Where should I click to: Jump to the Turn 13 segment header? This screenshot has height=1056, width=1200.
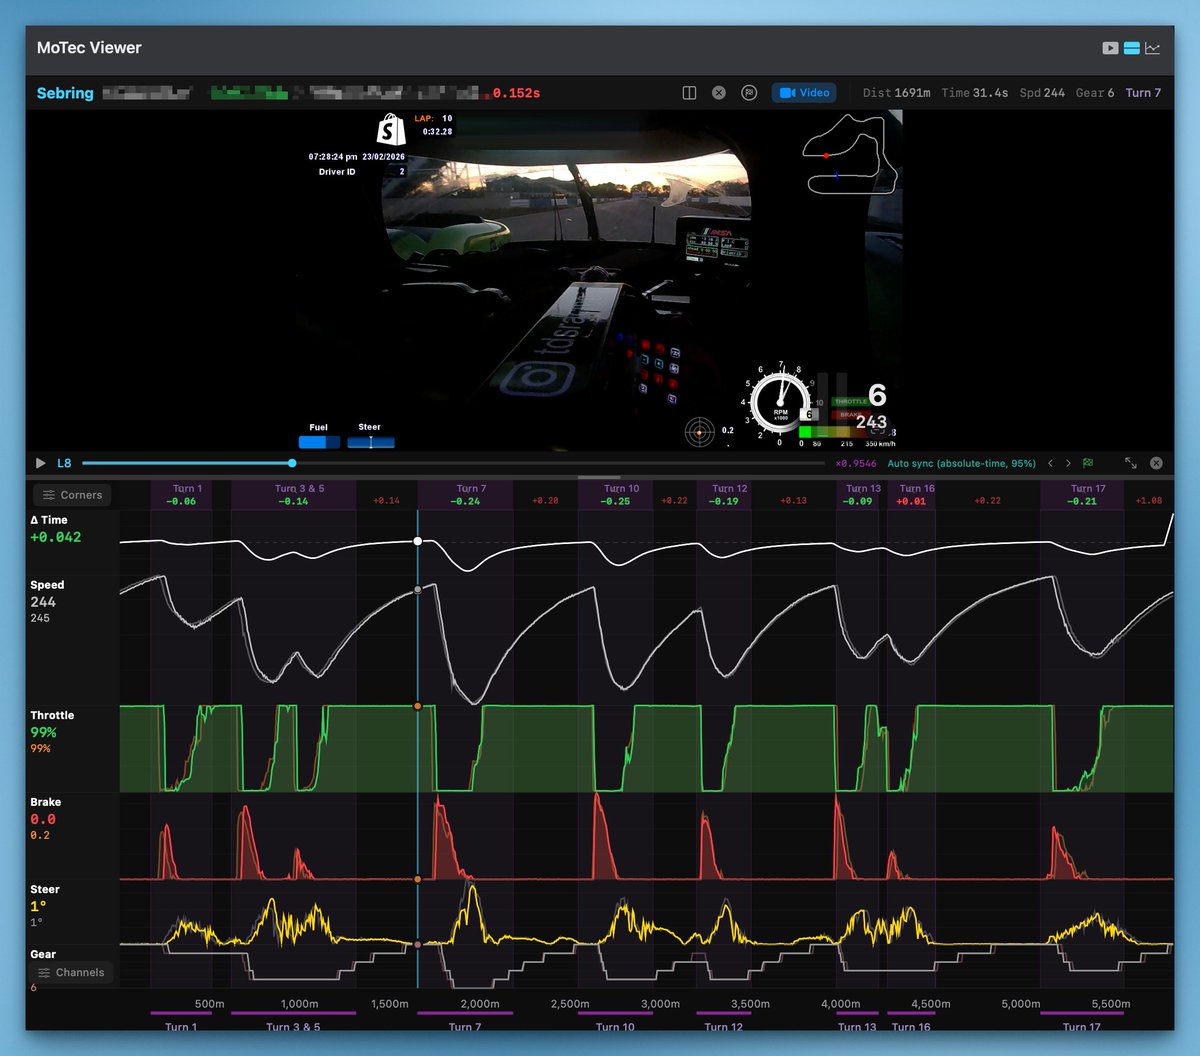(x=857, y=495)
